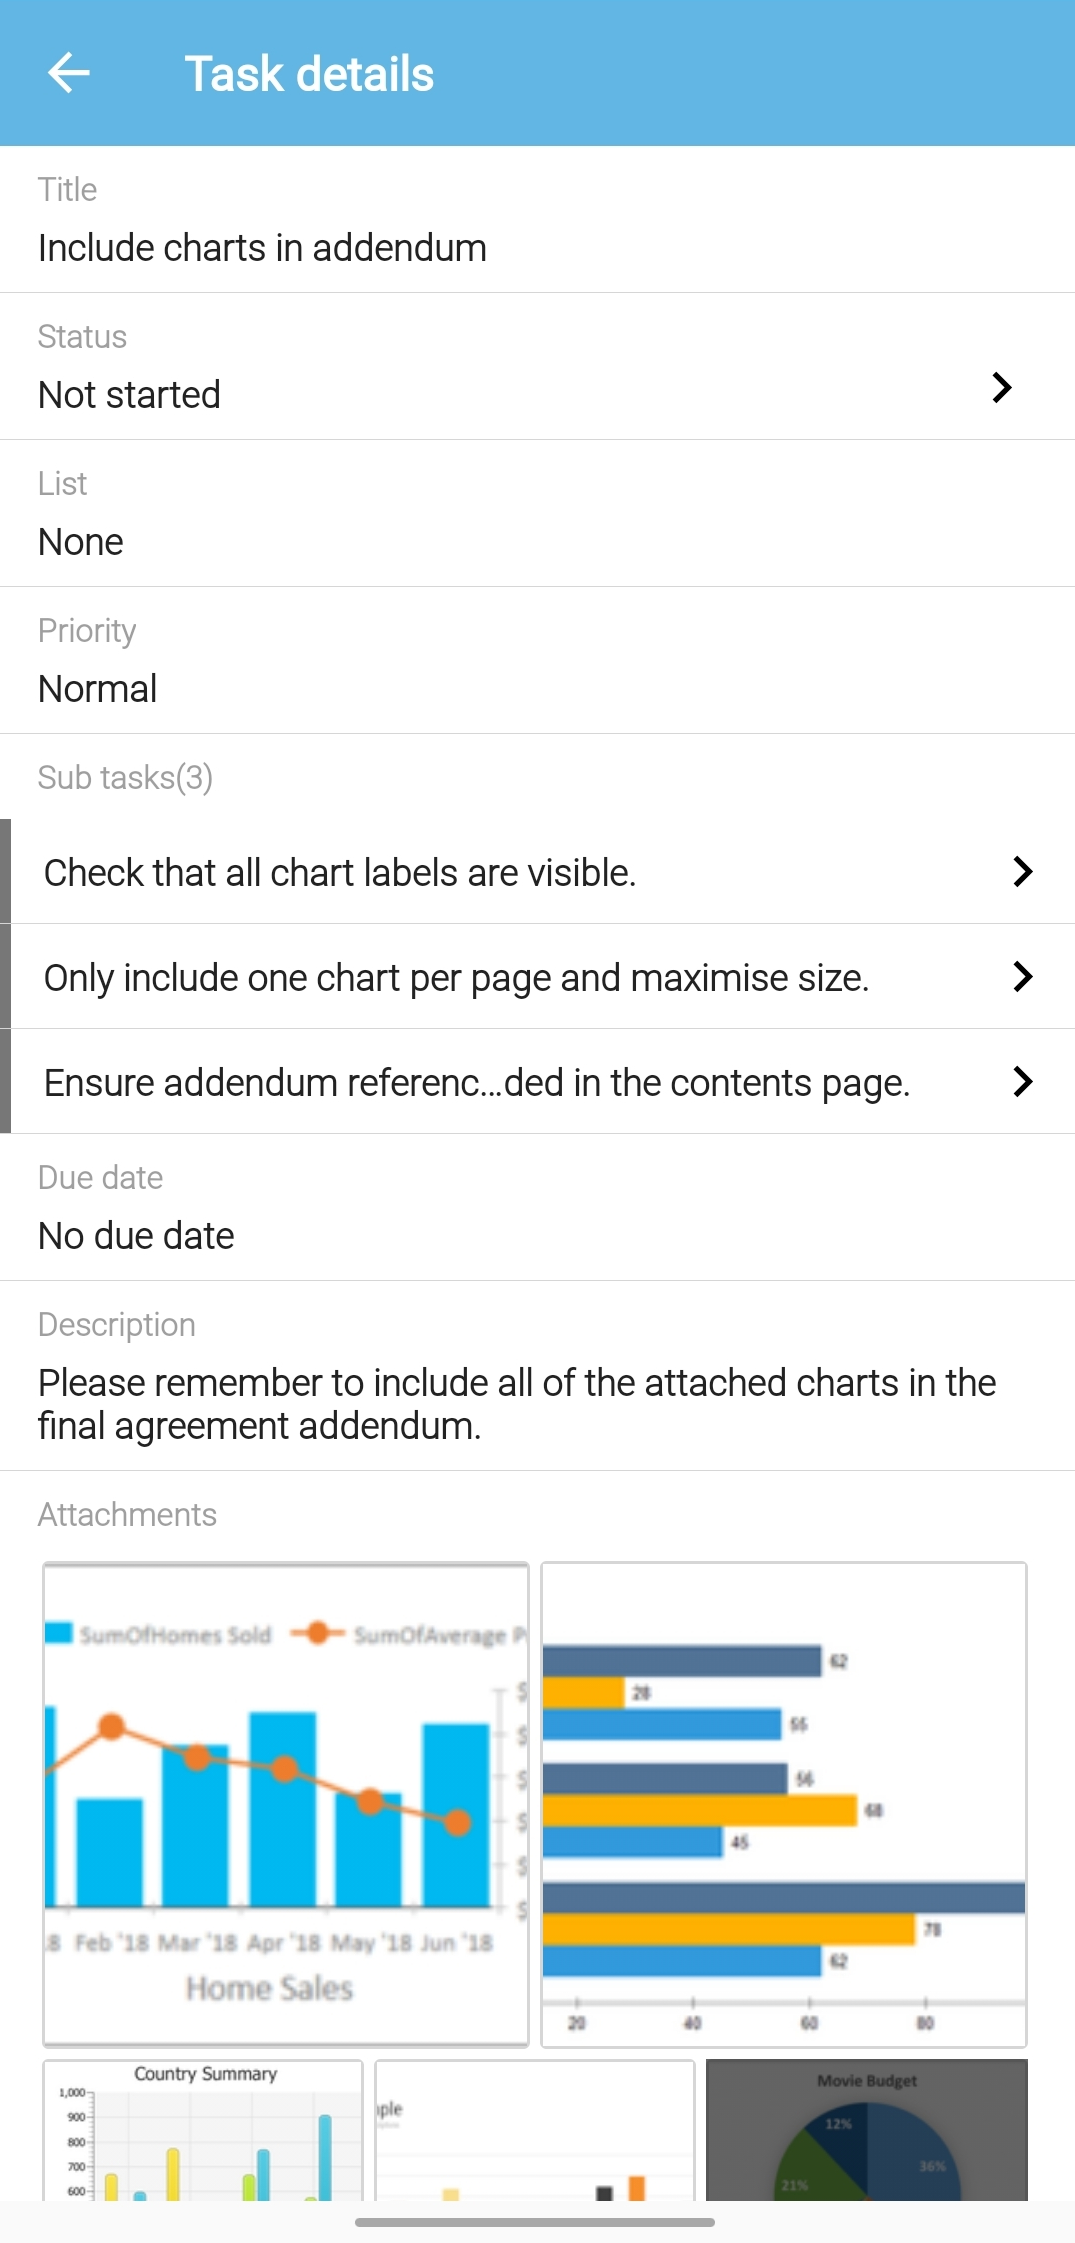Expand chevron for chart labels subtask
The width and height of the screenshot is (1075, 2243).
click(1021, 872)
